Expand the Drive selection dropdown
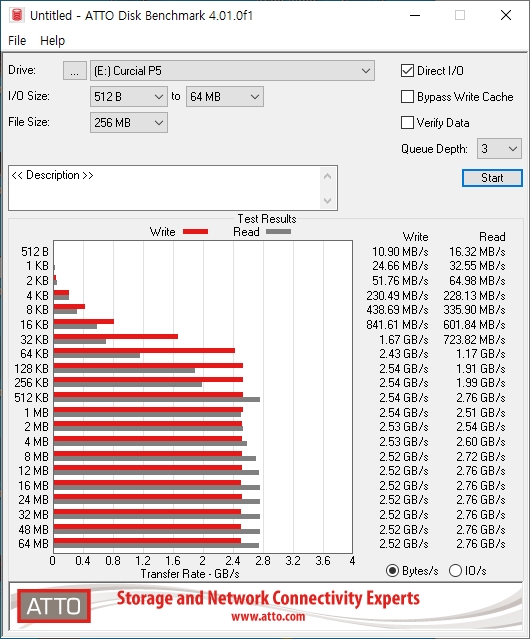 click(x=232, y=71)
